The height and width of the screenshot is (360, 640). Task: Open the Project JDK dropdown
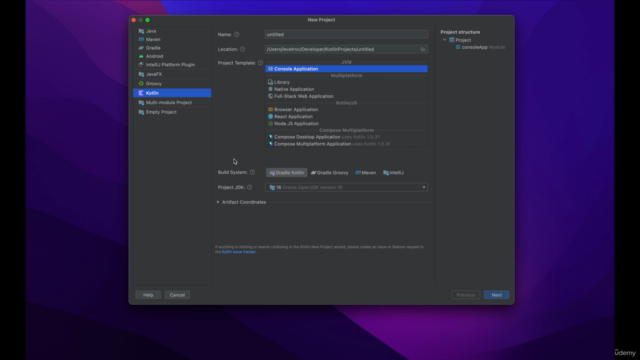pyautogui.click(x=346, y=187)
